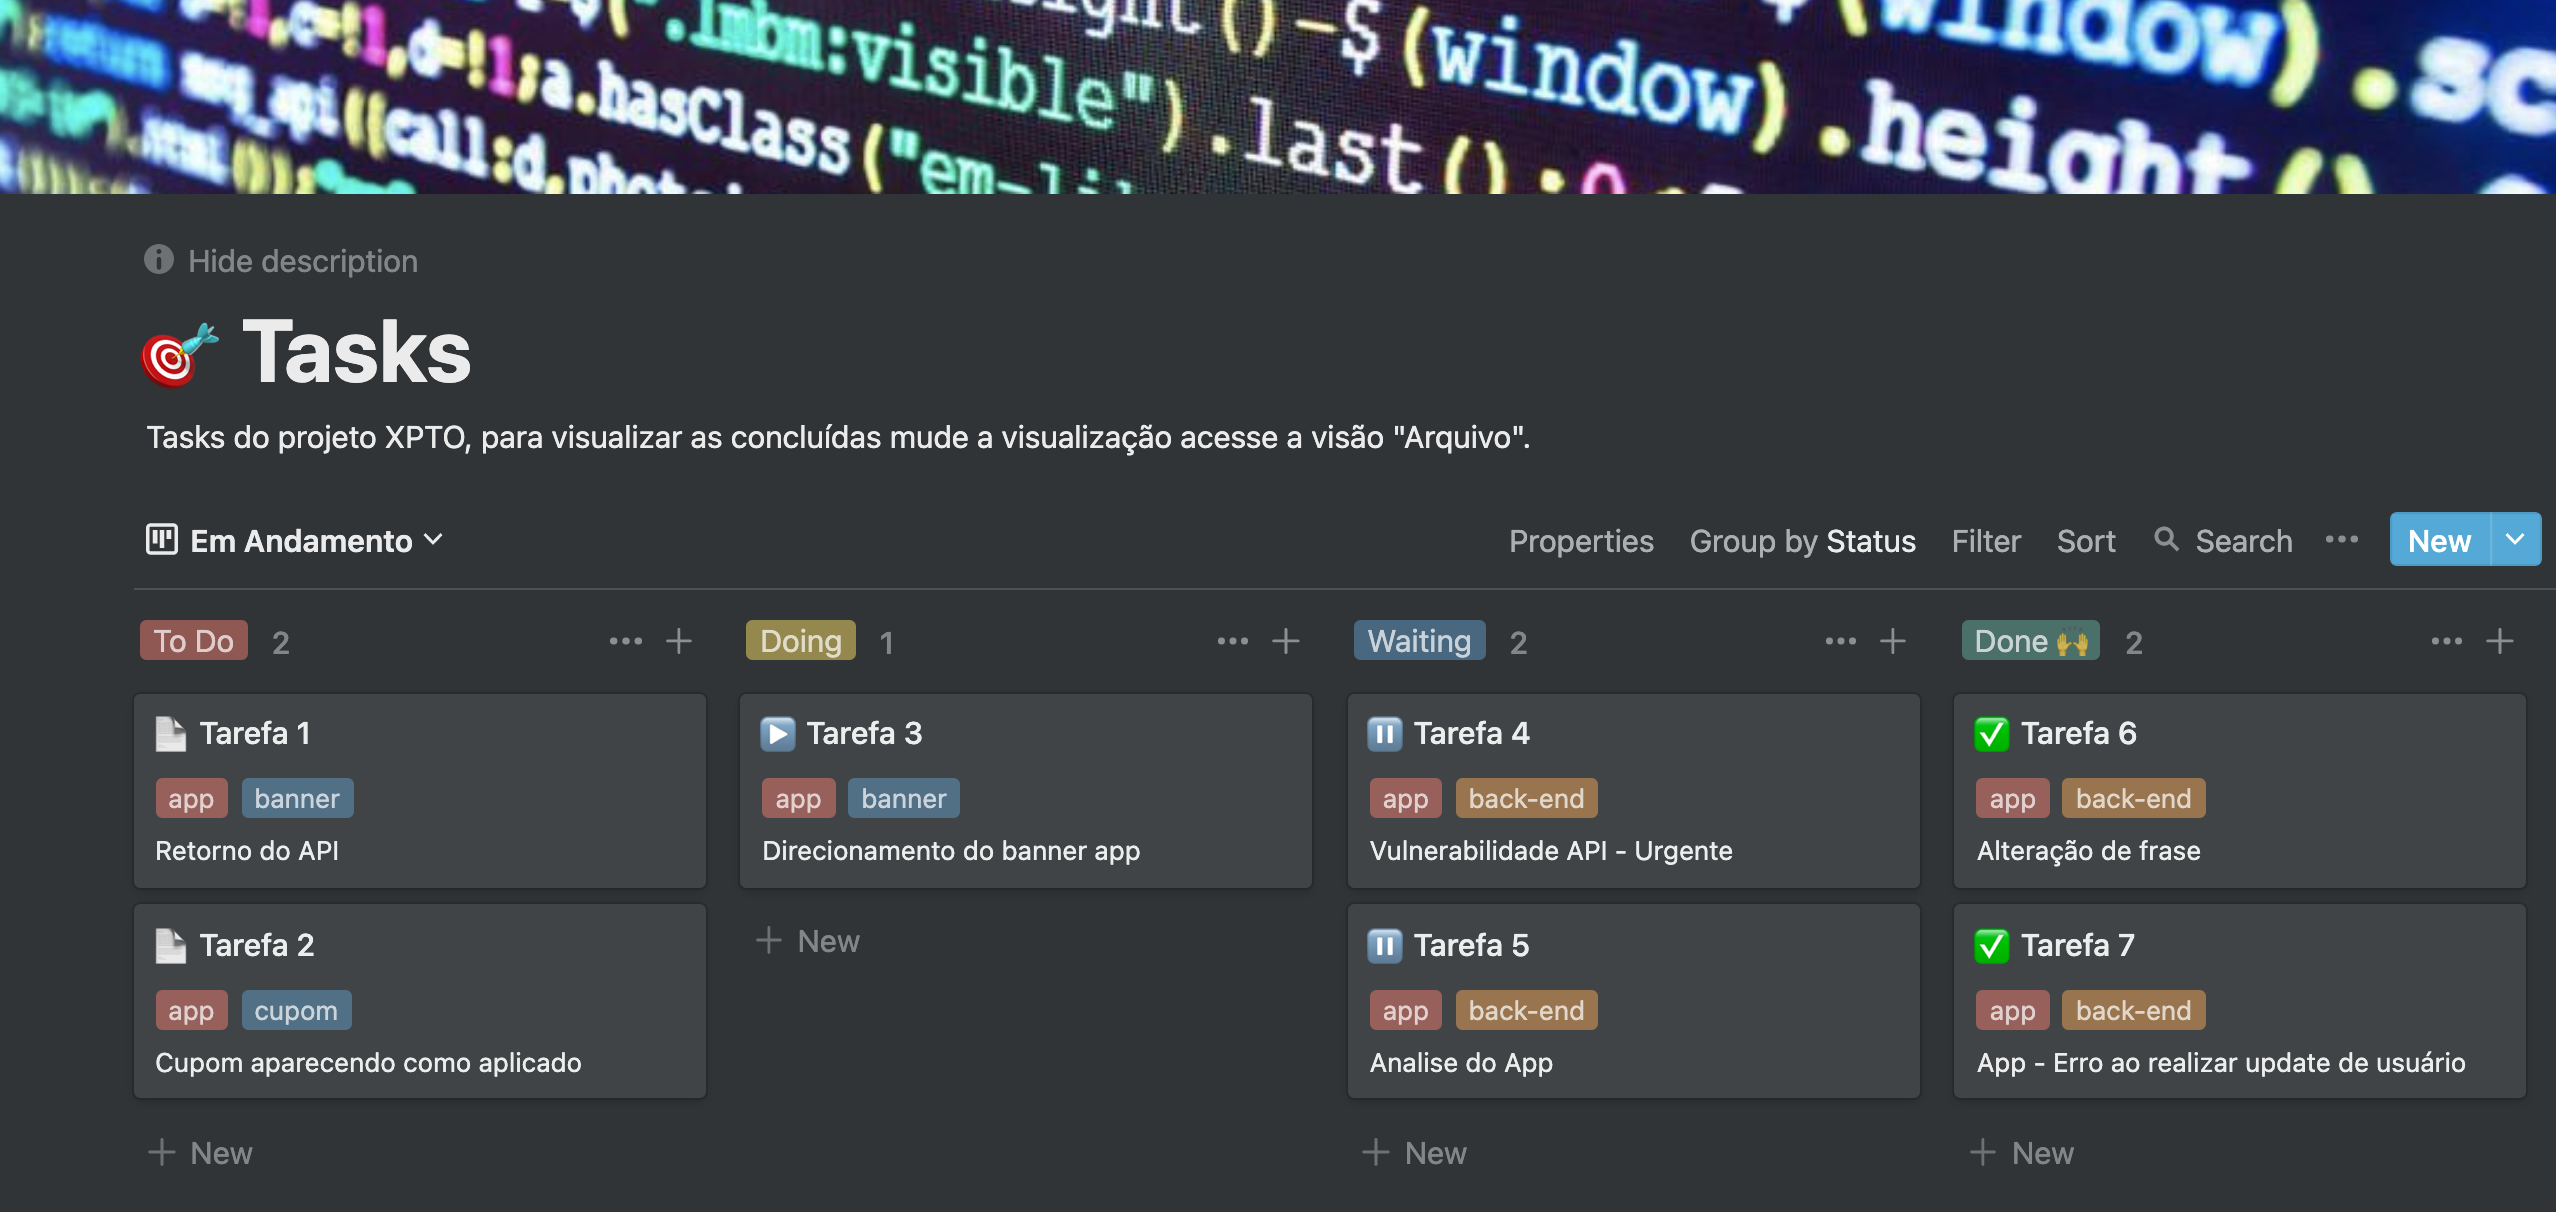Viewport: 2556px width, 1212px height.
Task: Add a card with Waiting column plus icon
Action: tap(1894, 641)
